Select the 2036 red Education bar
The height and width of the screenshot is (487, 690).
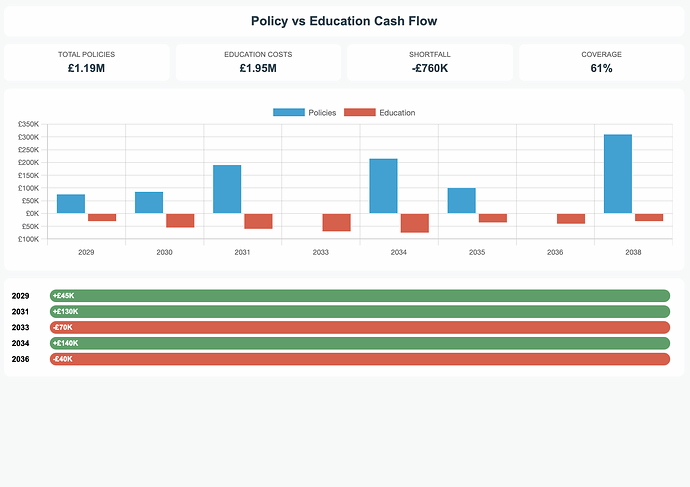tap(571, 218)
